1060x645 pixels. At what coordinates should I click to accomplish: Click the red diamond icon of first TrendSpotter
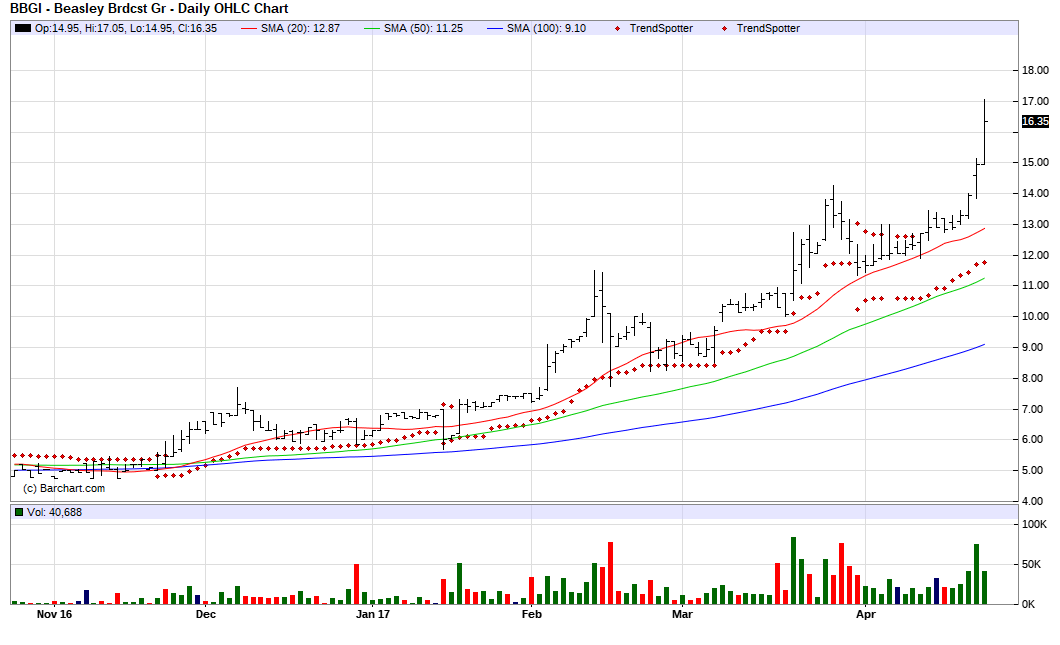pyautogui.click(x=618, y=28)
